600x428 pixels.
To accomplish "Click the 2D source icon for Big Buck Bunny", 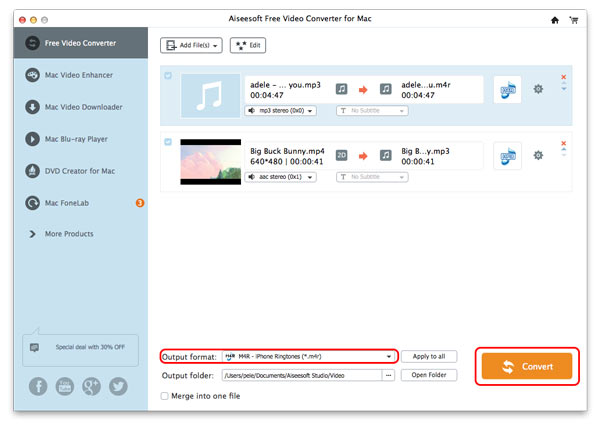I will coord(341,155).
